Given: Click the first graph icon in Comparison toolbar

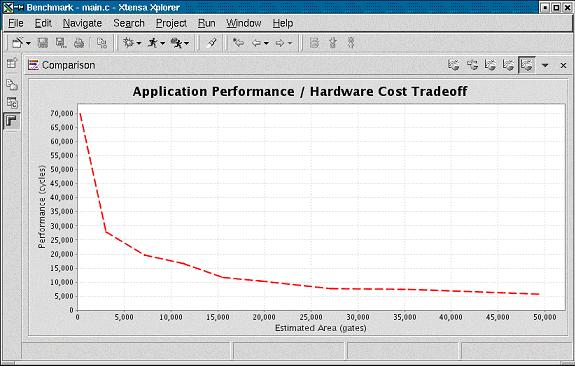Looking at the screenshot, I should click(x=454, y=65).
